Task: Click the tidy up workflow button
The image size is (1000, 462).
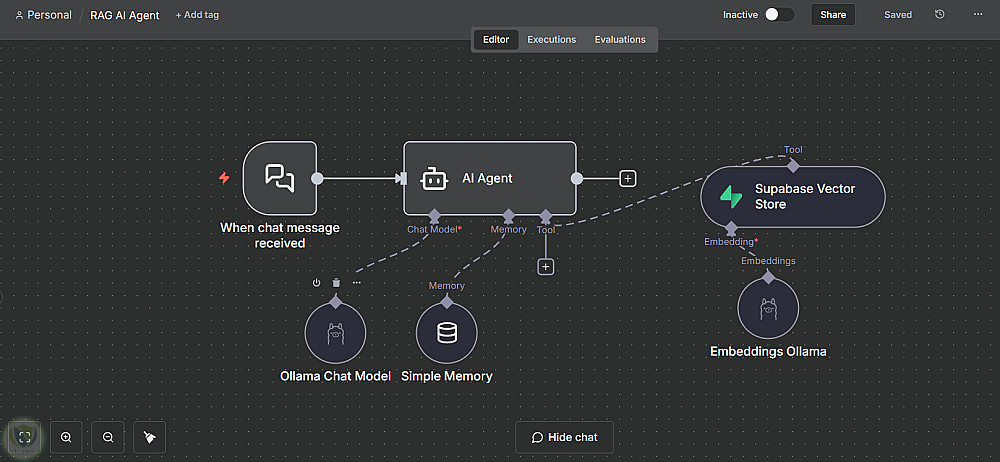Action: click(x=149, y=437)
